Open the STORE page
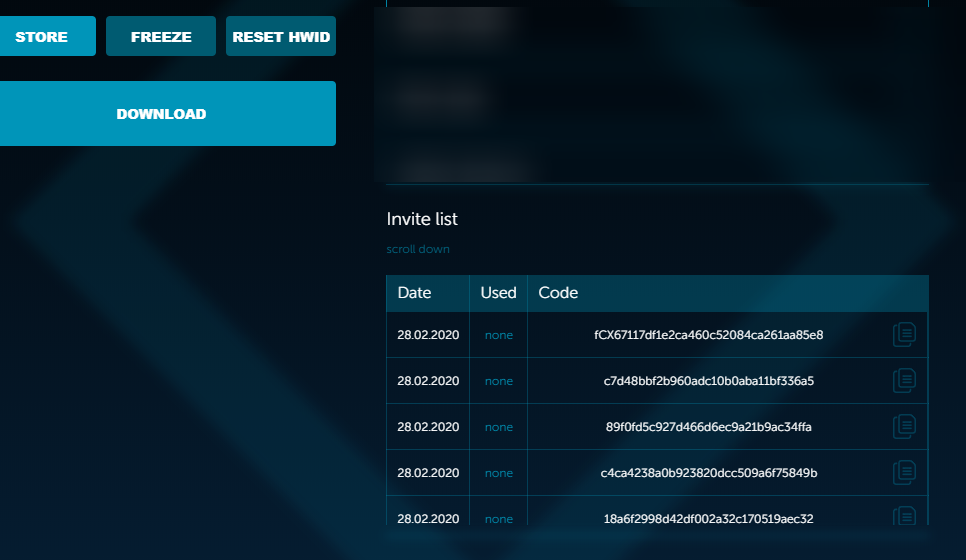 (42, 37)
